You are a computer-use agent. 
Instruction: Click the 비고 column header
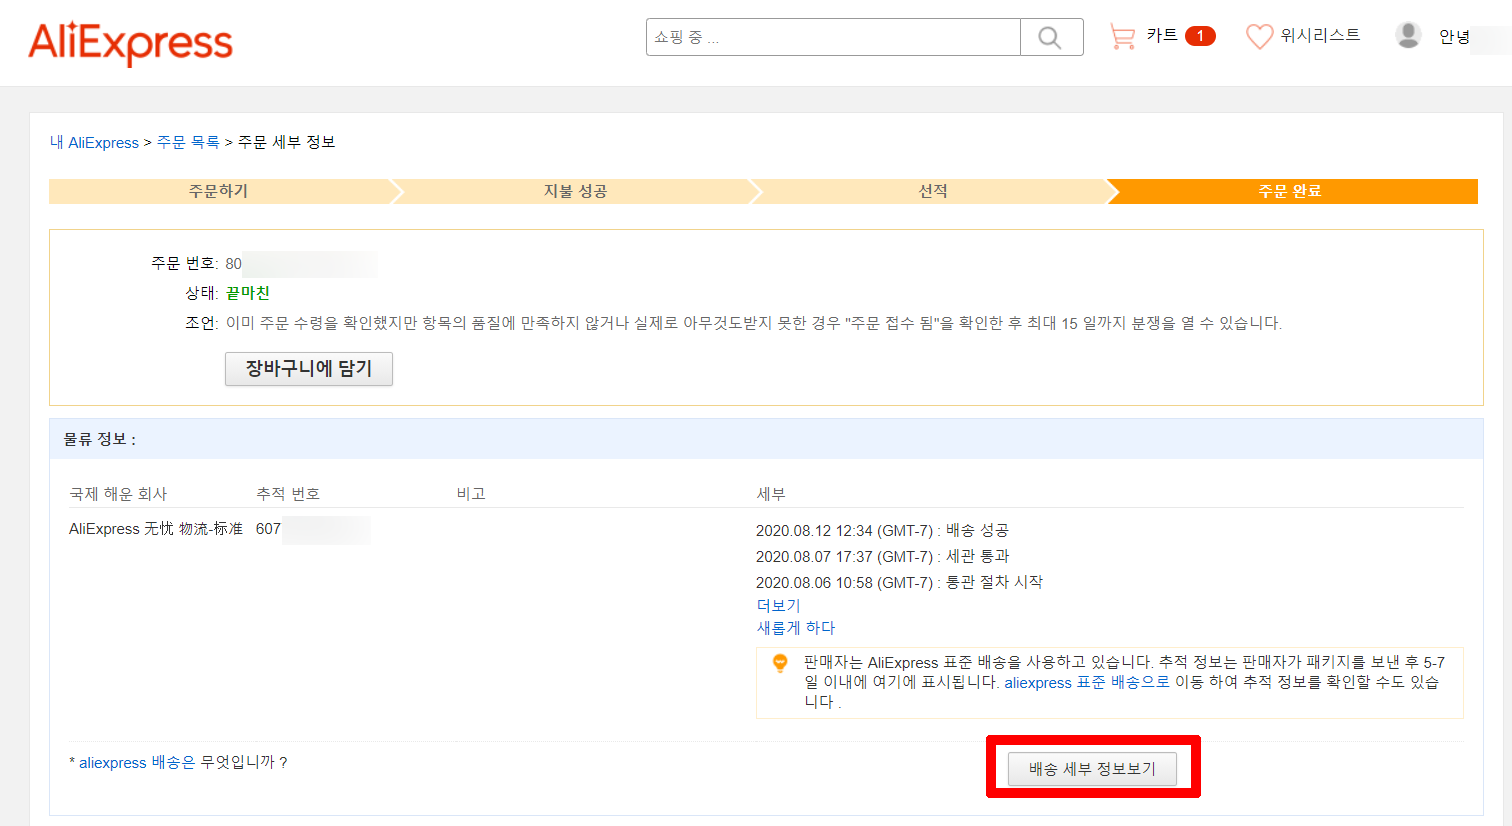[x=471, y=494]
